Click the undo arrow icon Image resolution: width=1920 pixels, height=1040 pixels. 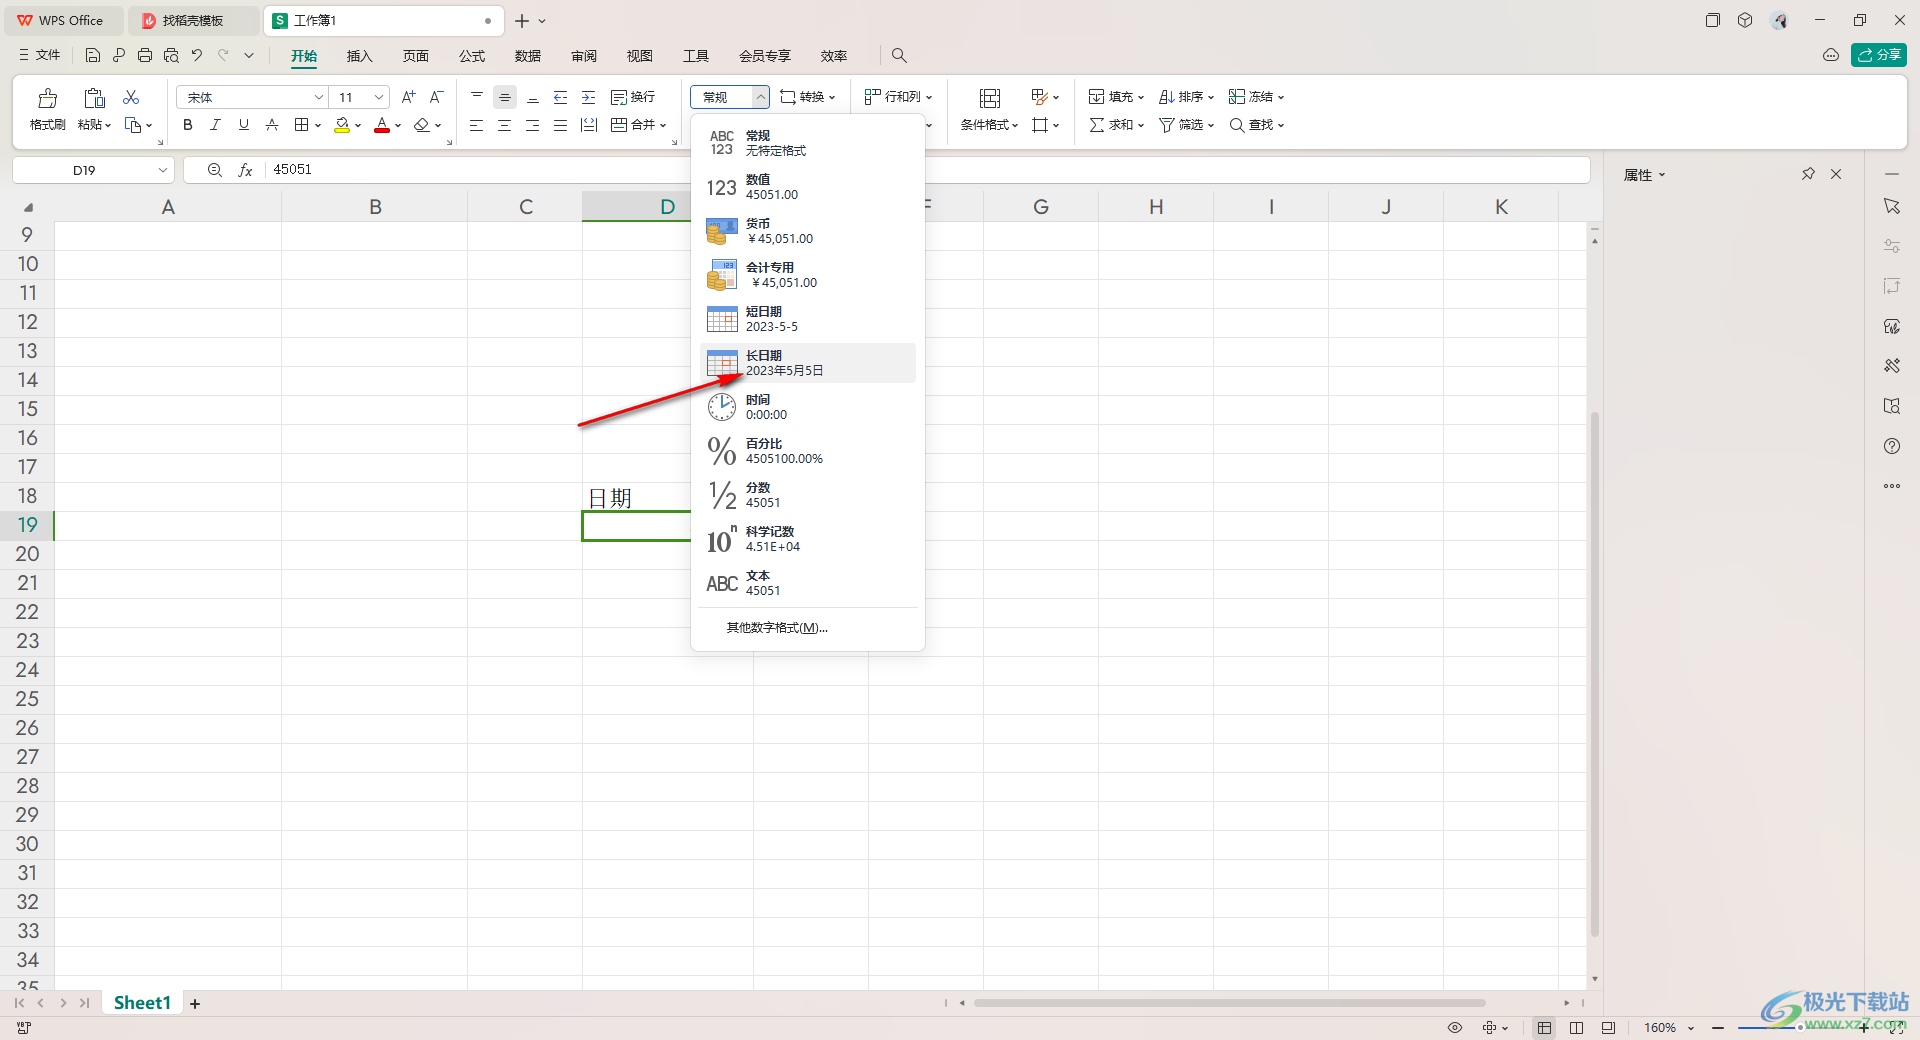[x=197, y=55]
